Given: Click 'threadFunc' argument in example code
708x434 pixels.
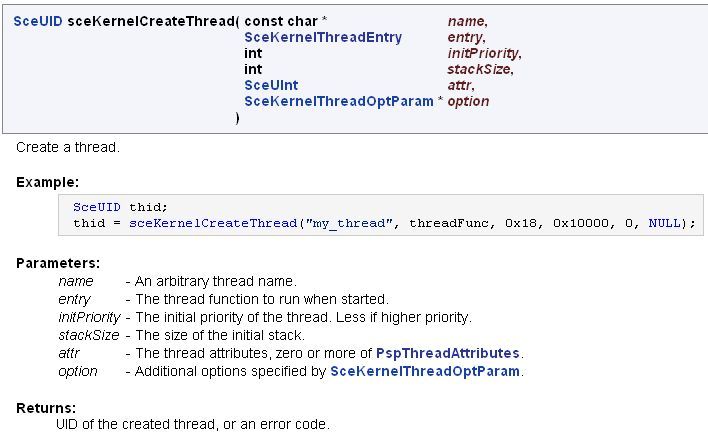Looking at the screenshot, I should 452,223.
